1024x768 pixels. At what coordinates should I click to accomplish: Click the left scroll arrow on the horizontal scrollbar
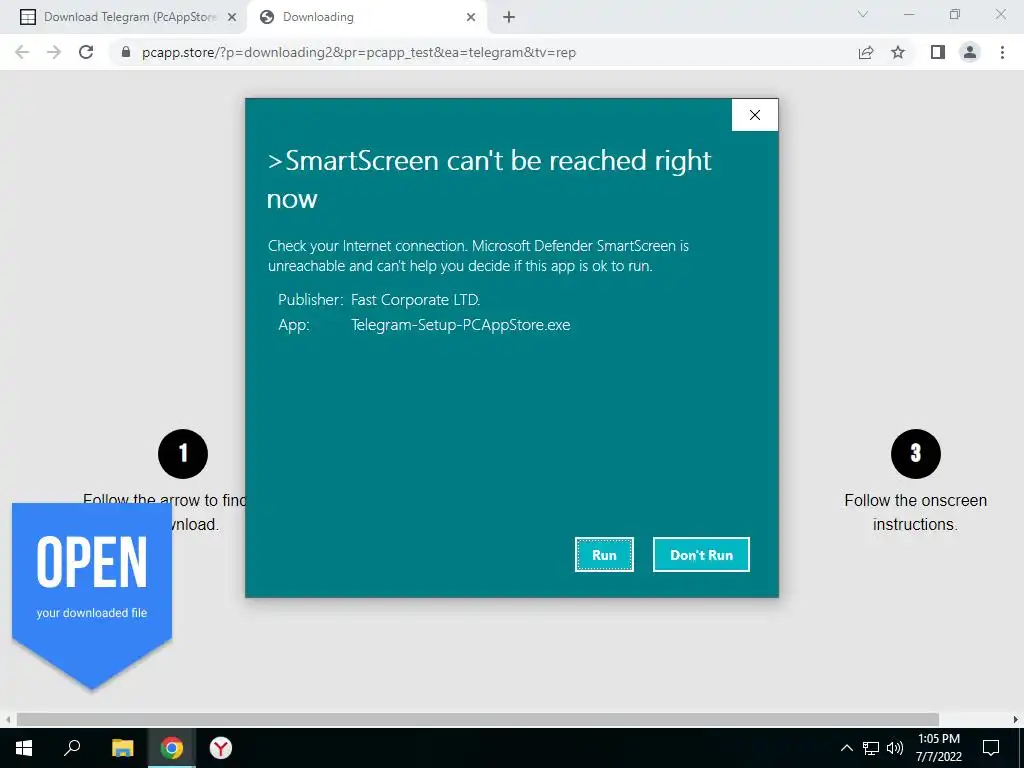pyautogui.click(x=7, y=719)
